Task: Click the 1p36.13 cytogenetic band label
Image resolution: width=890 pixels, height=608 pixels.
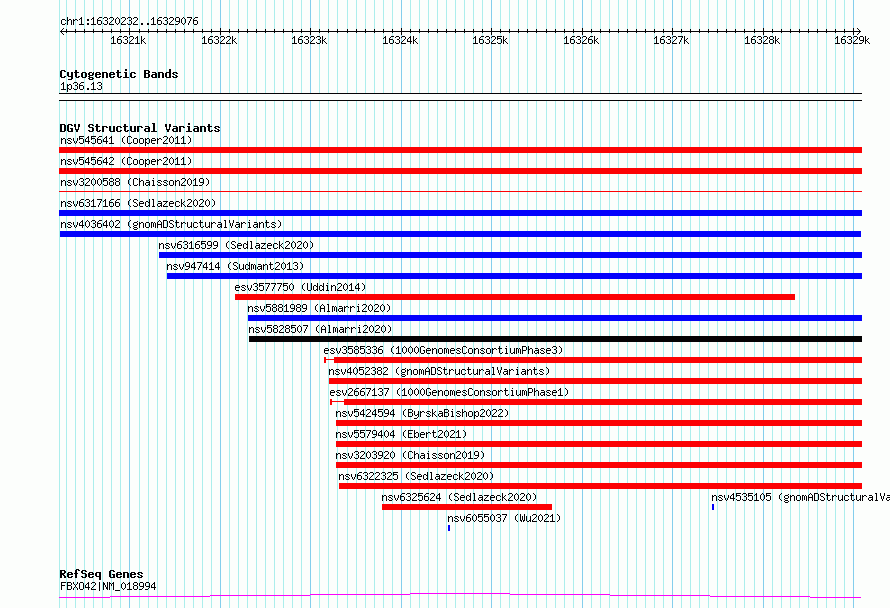Action: 81,86
